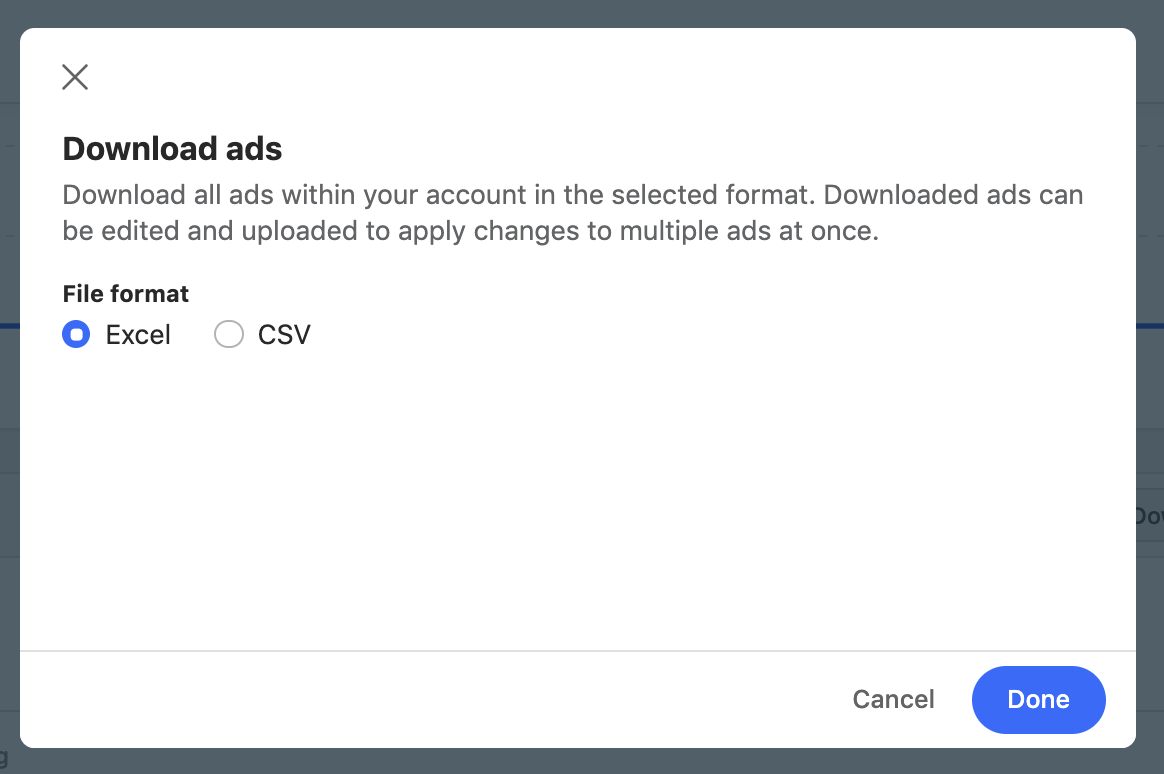Dismiss the modal using the X icon

75,77
